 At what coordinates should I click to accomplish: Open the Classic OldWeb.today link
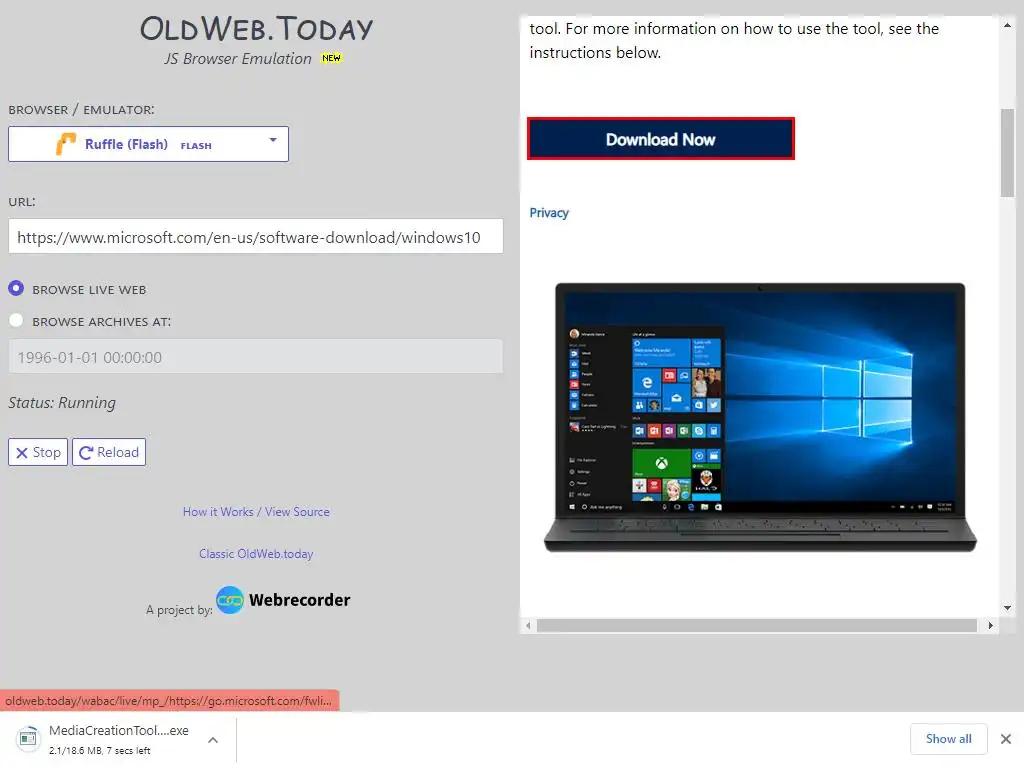[256, 554]
